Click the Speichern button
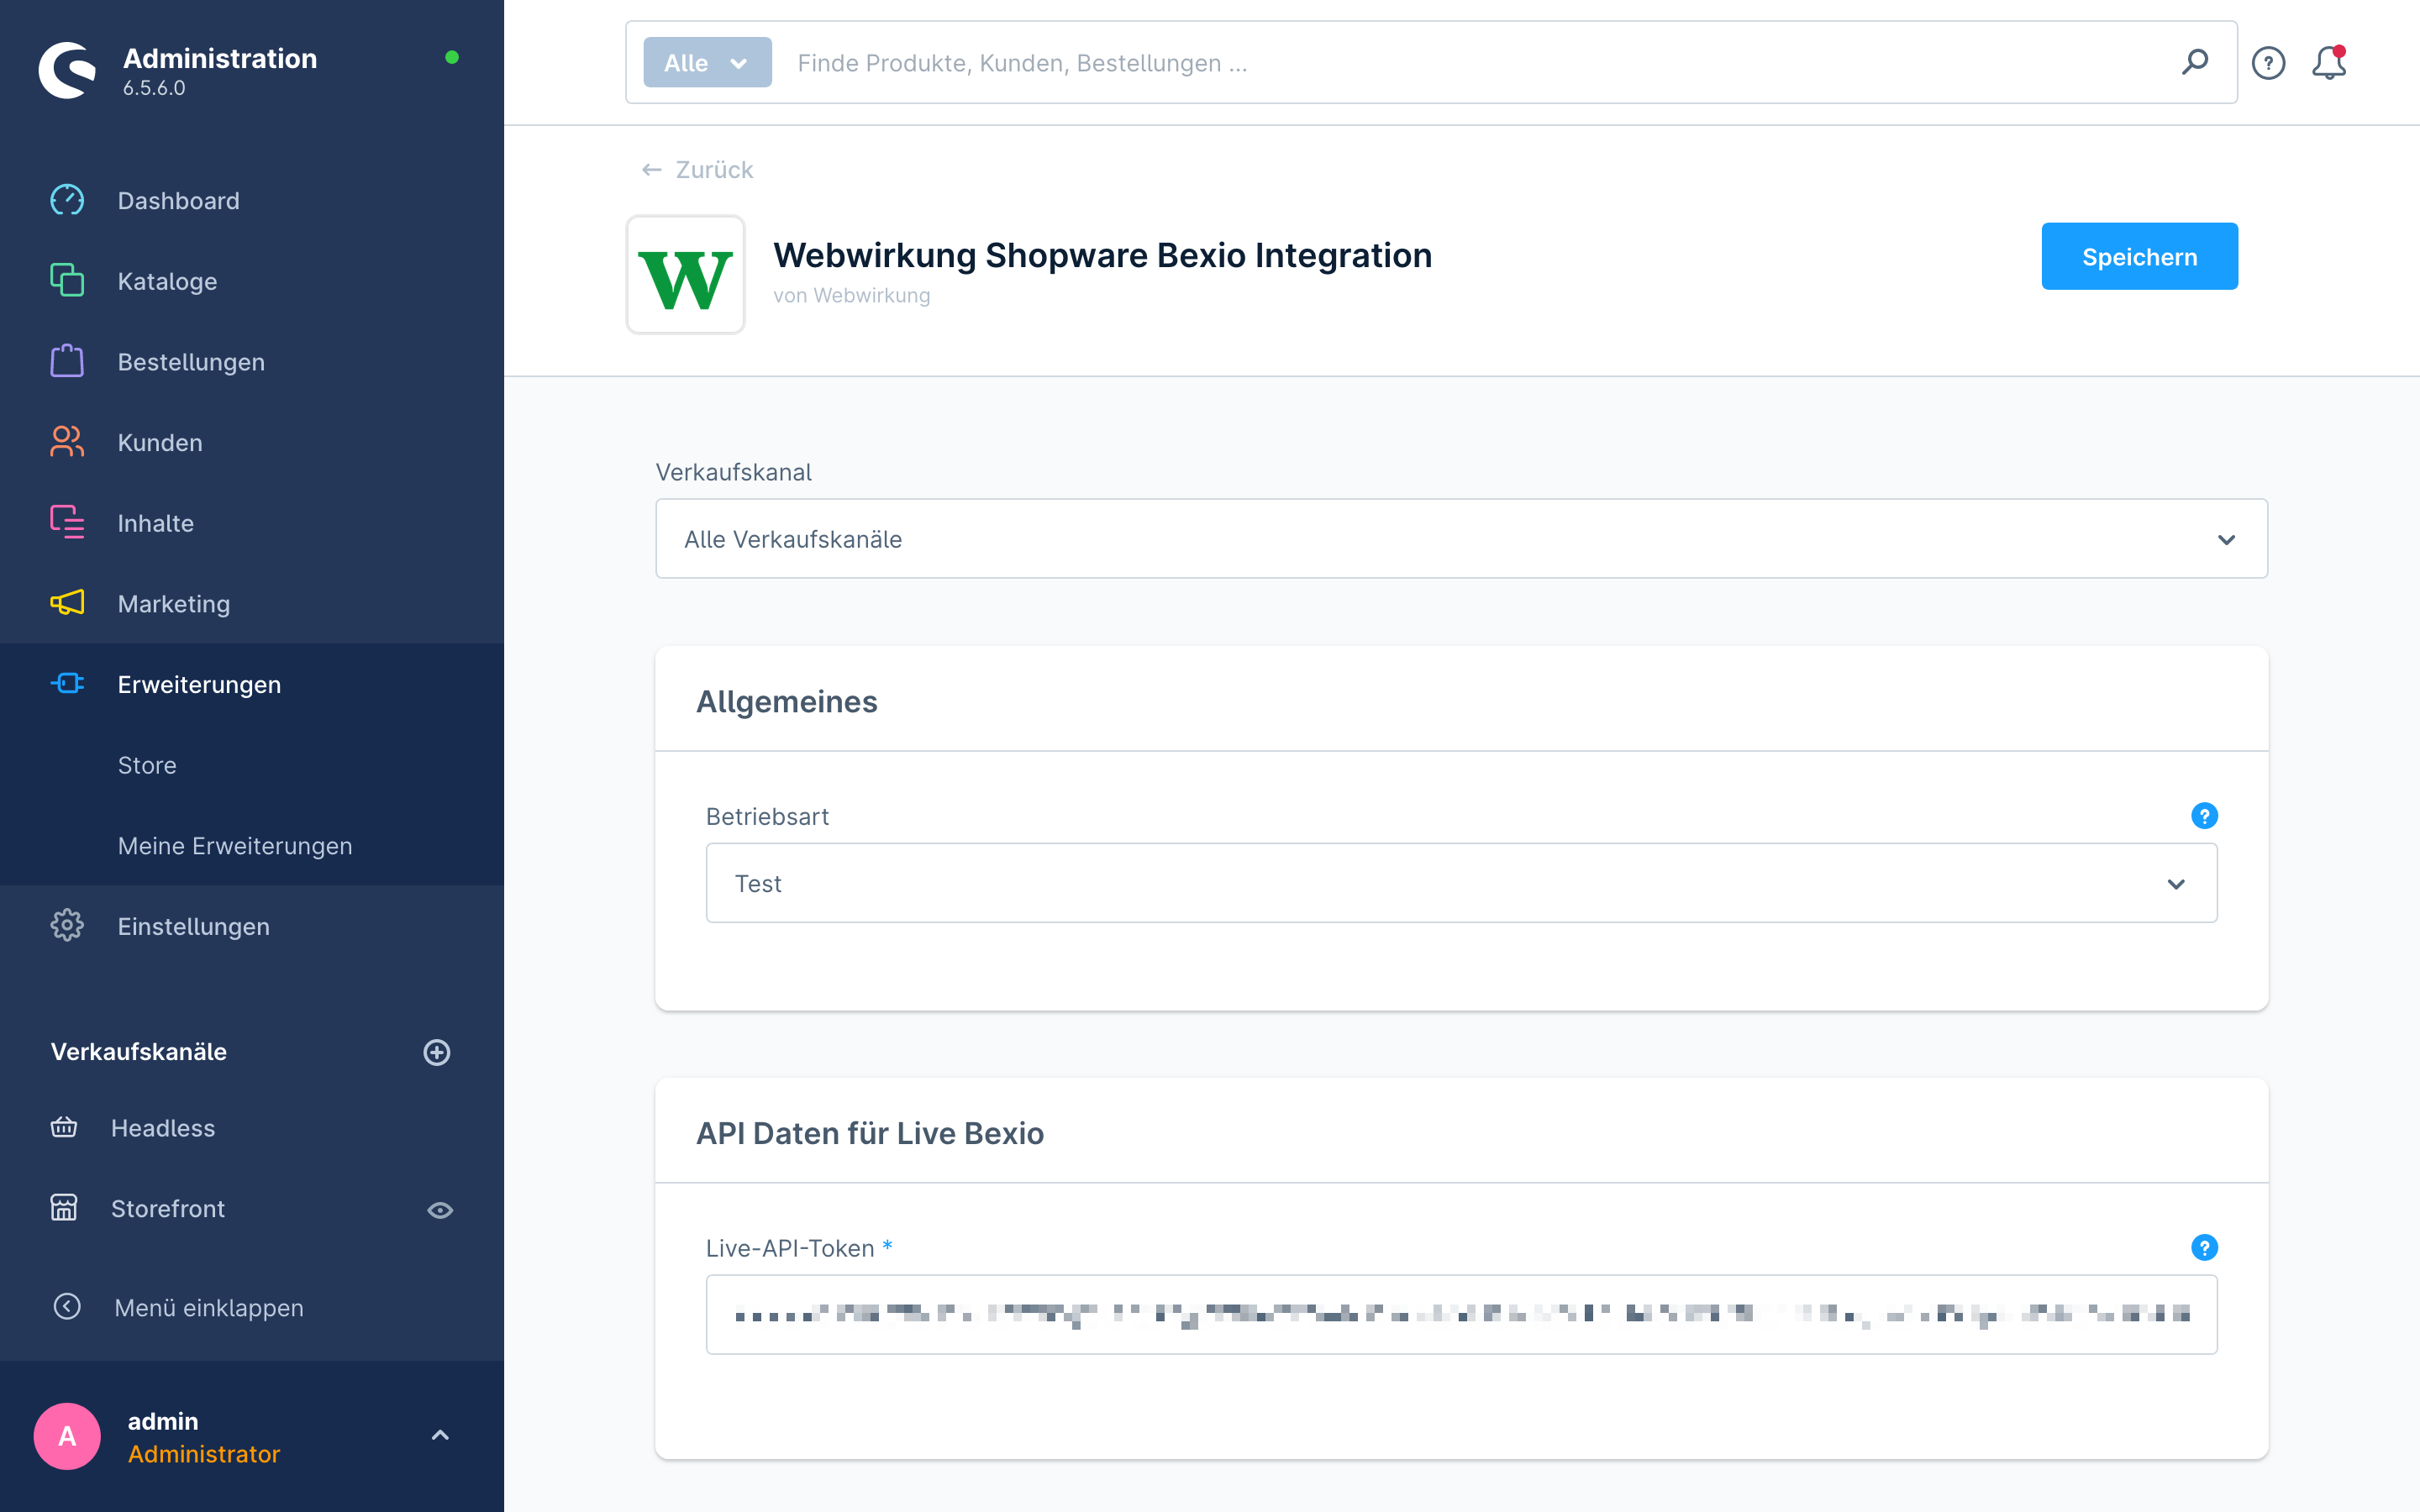The image size is (2420, 1512). click(2139, 256)
